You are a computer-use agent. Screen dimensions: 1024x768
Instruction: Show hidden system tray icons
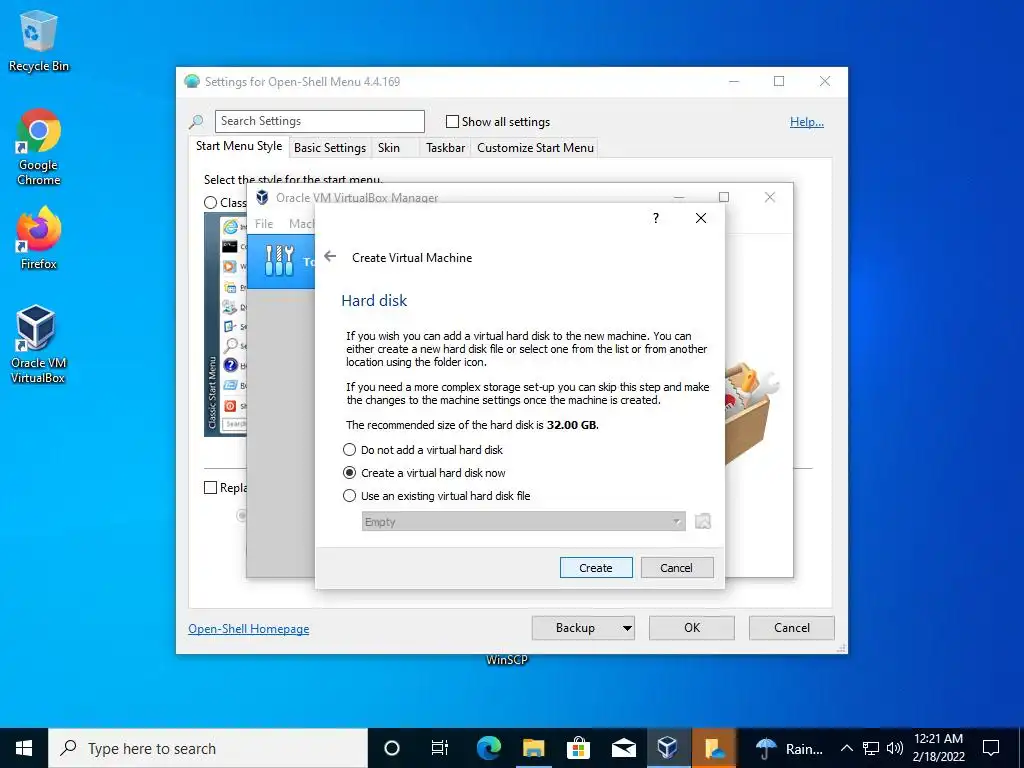coord(846,748)
